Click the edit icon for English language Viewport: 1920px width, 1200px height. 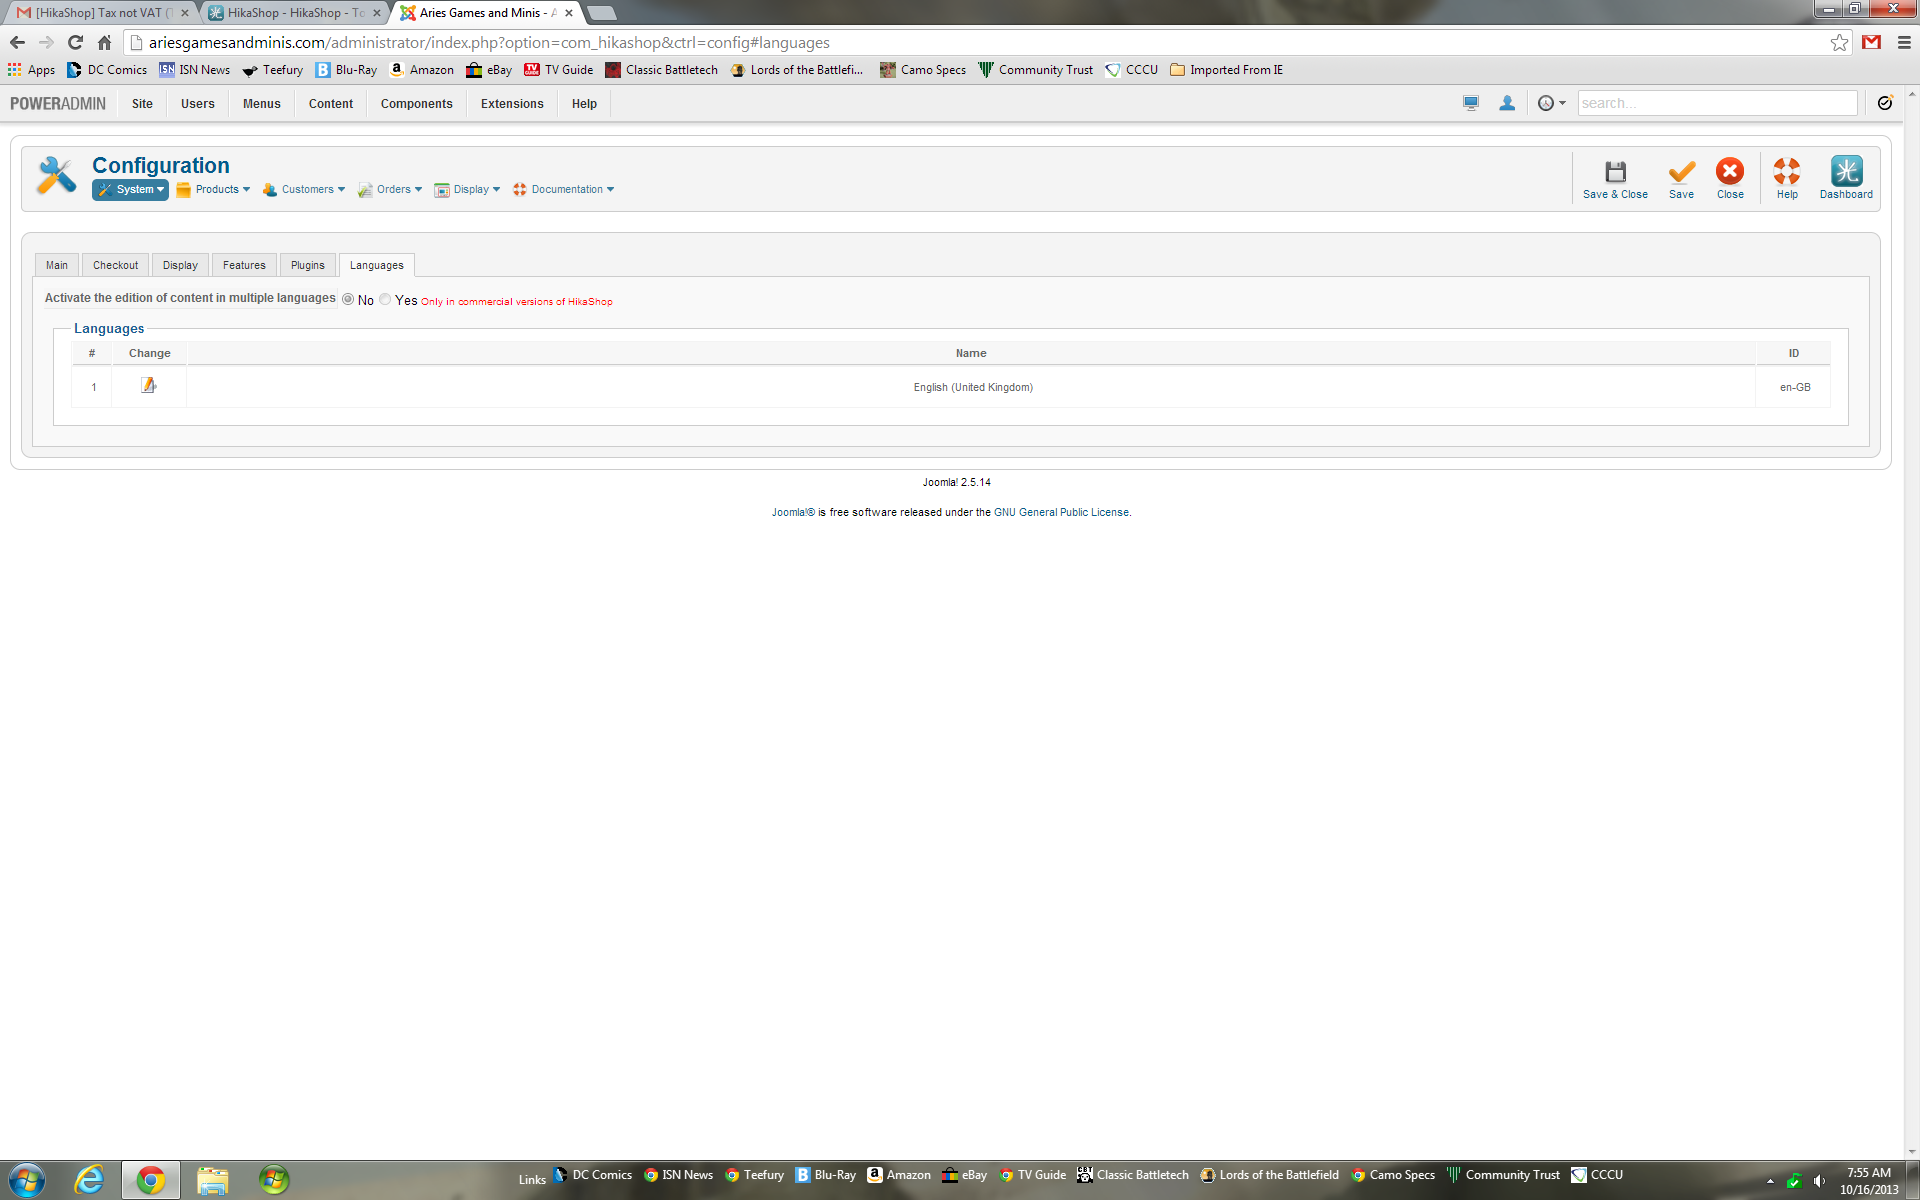pos(149,386)
